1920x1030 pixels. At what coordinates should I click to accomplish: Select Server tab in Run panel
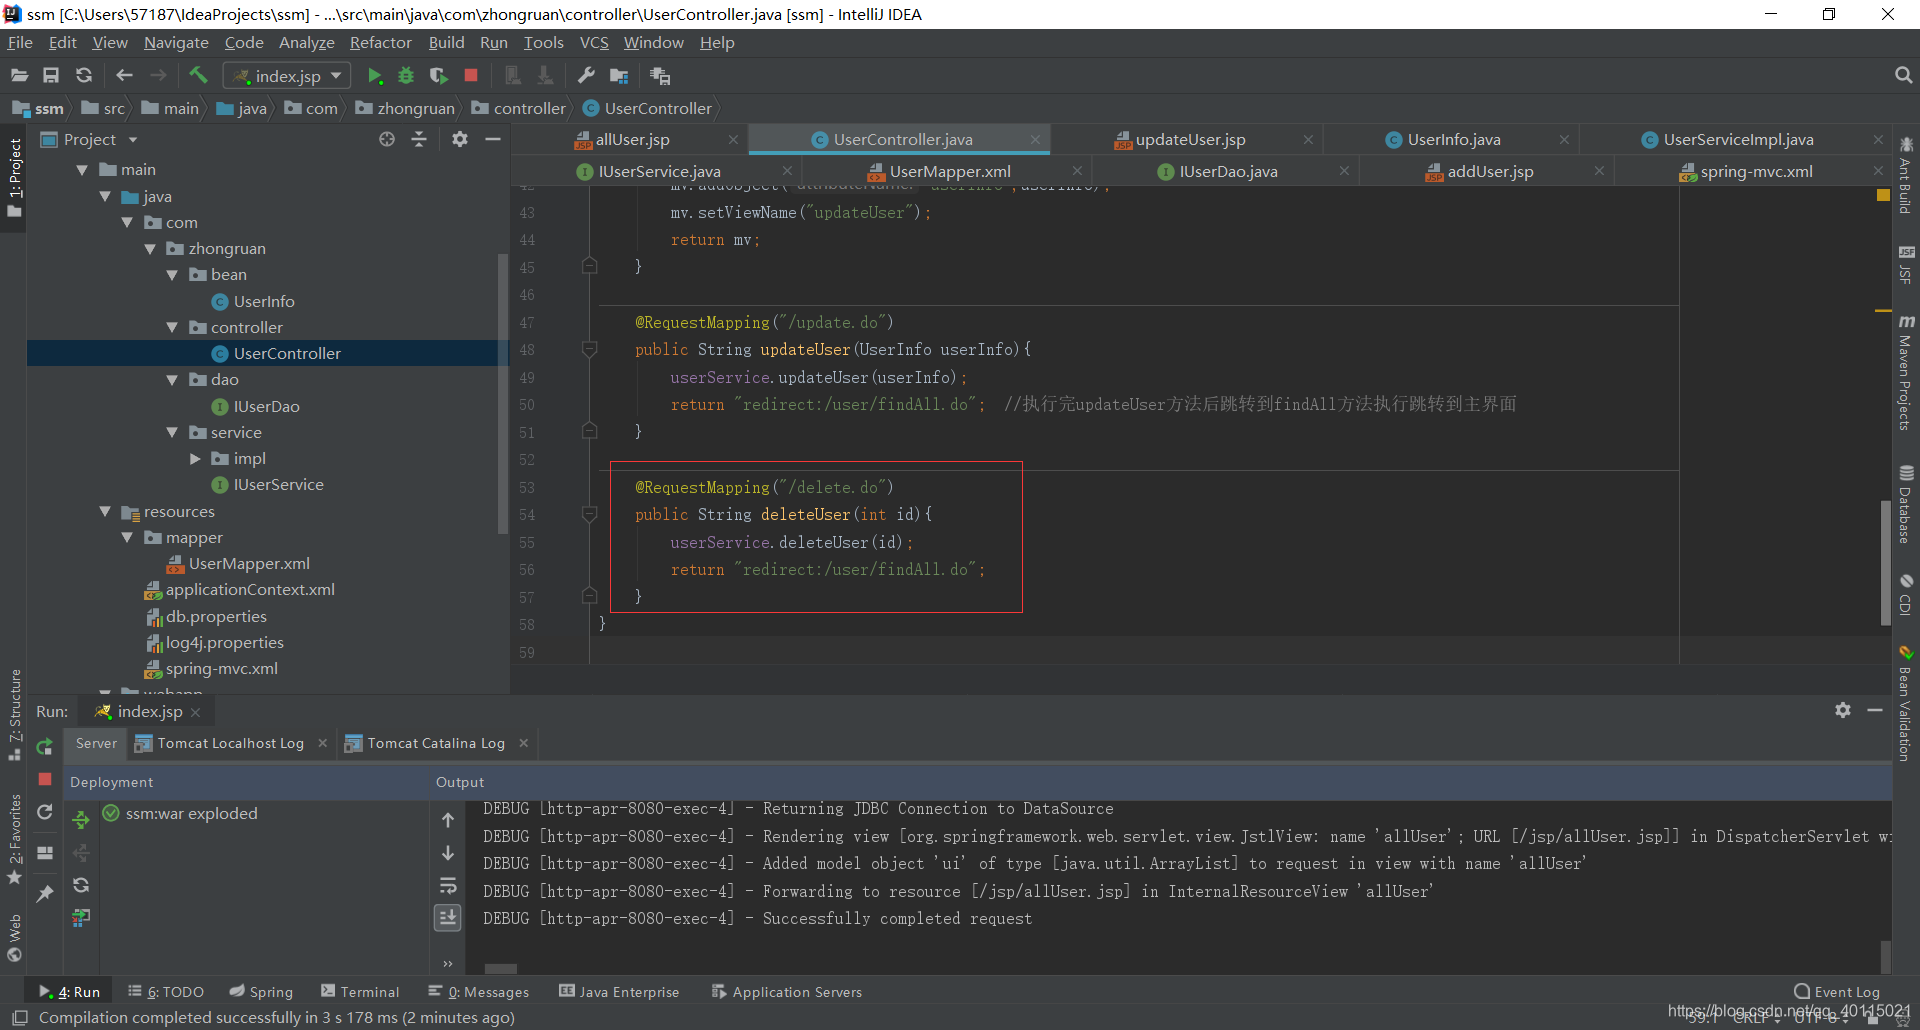[96, 743]
